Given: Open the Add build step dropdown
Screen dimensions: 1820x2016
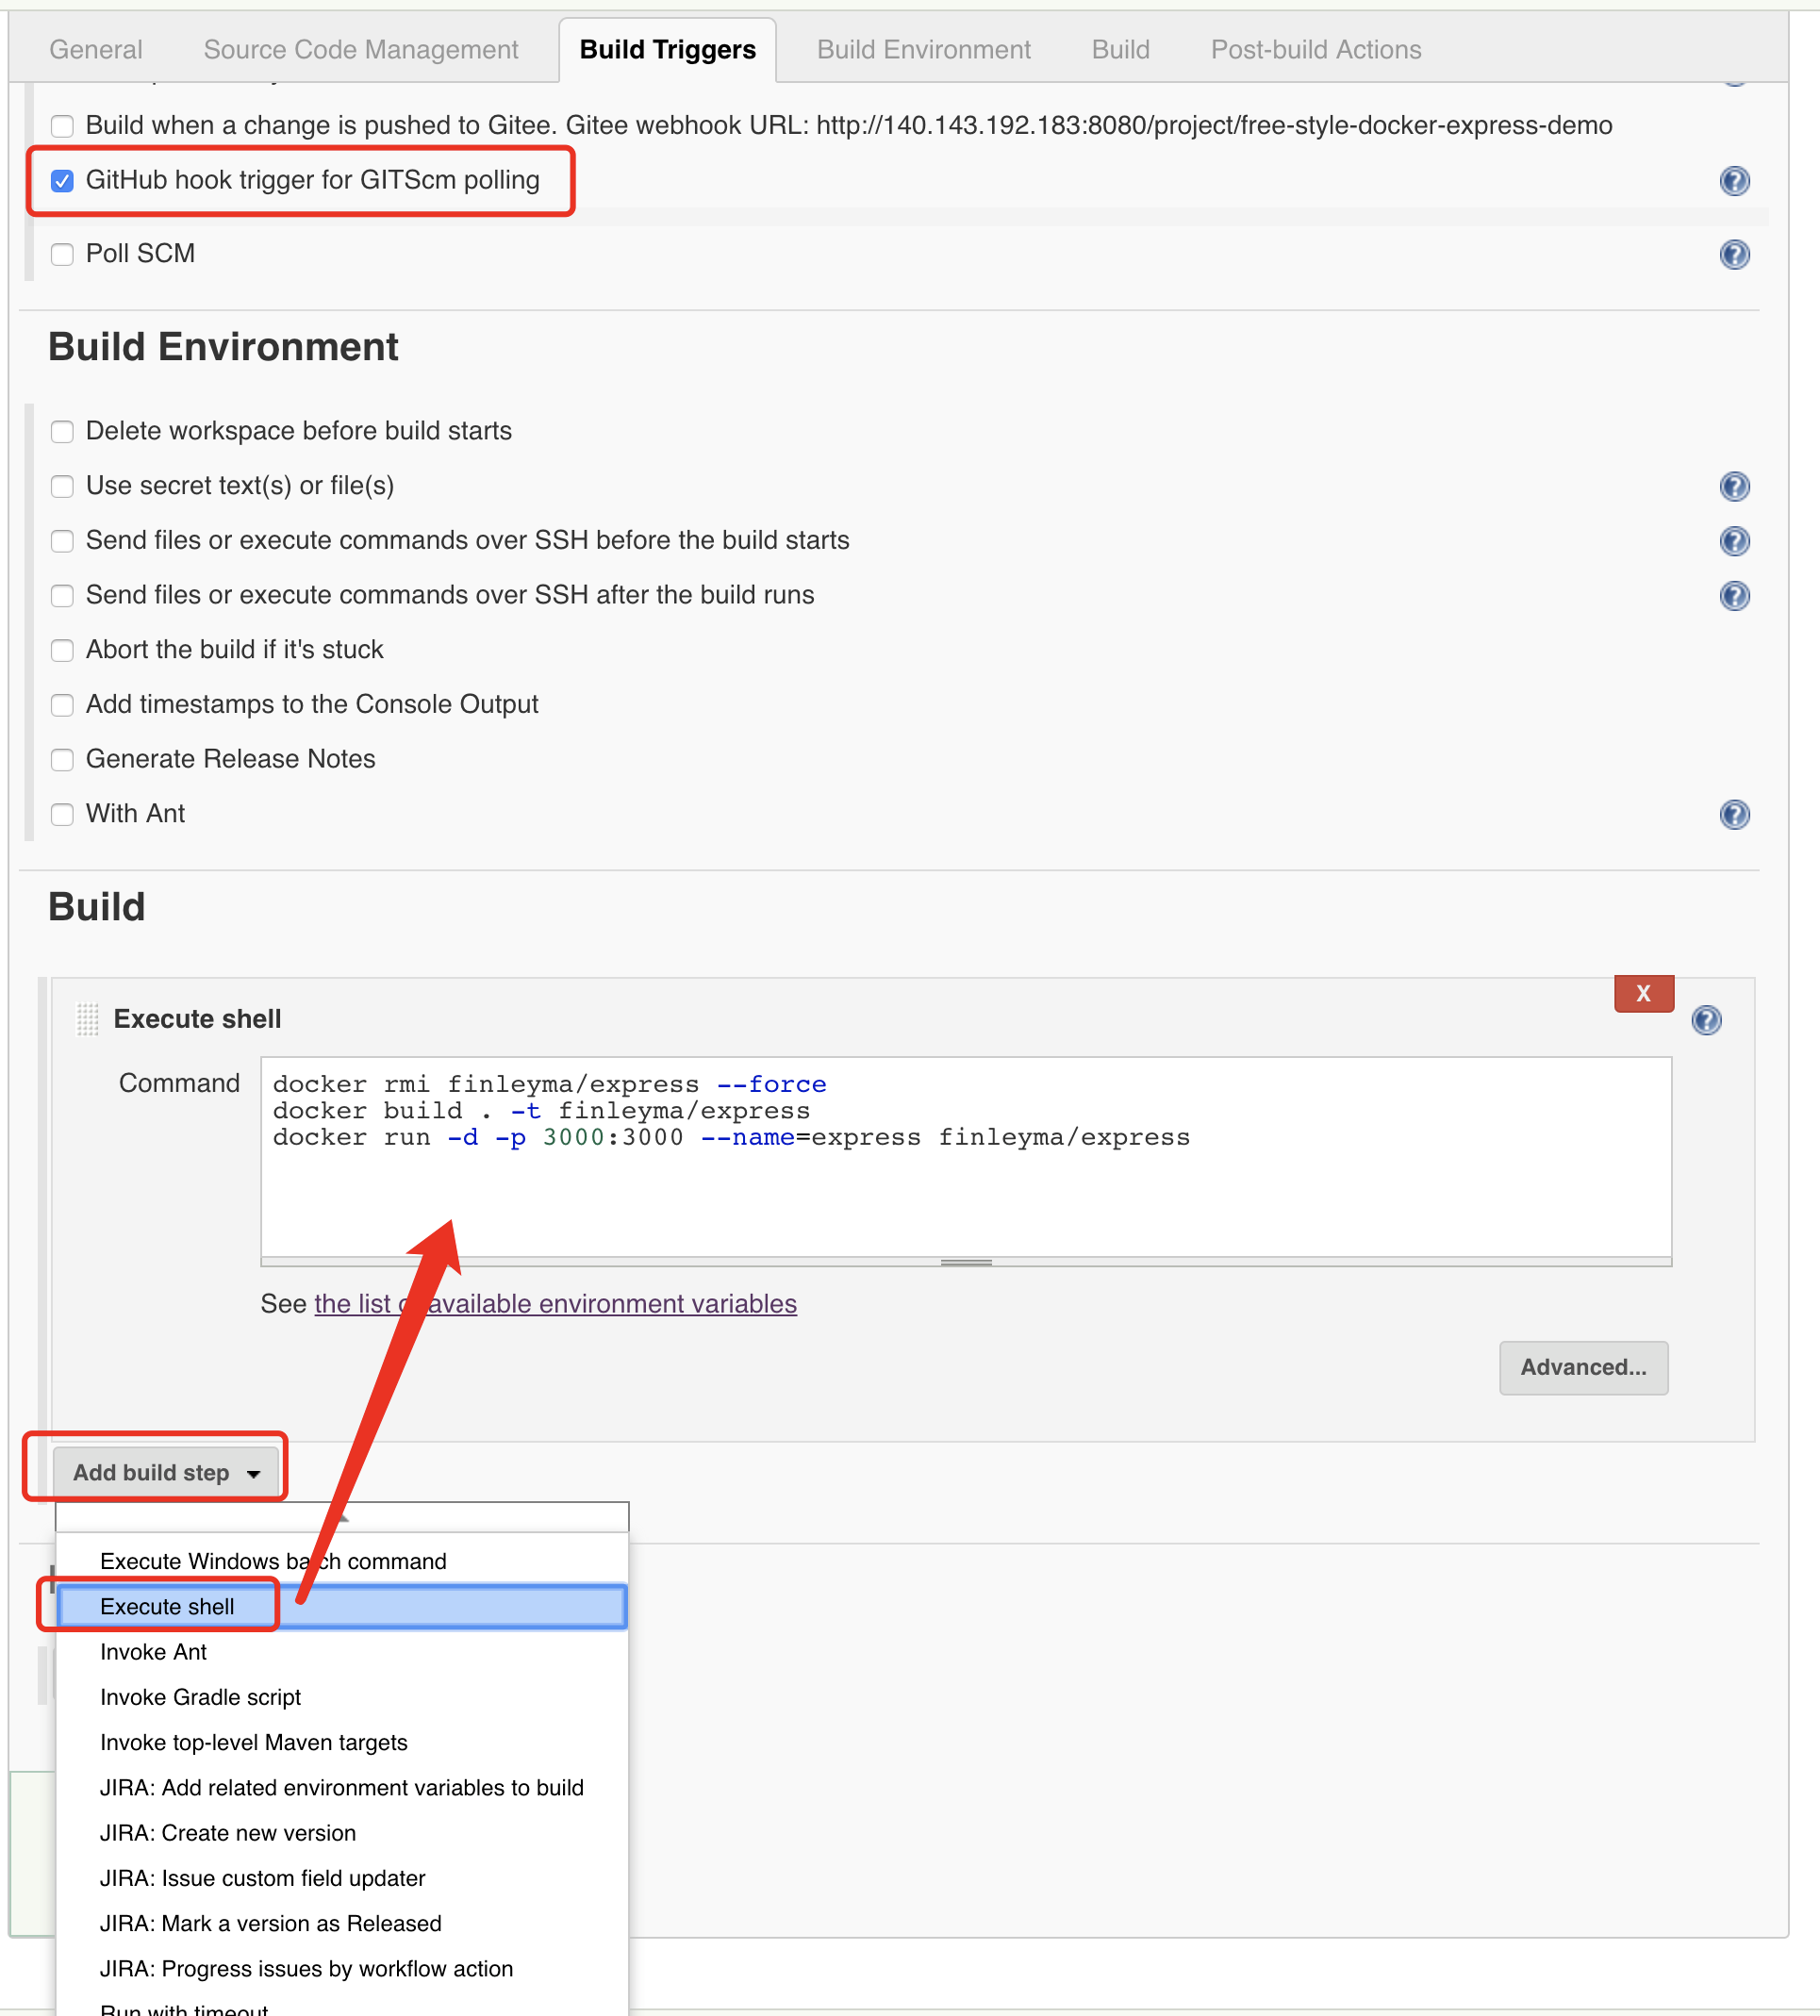Looking at the screenshot, I should coord(166,1473).
